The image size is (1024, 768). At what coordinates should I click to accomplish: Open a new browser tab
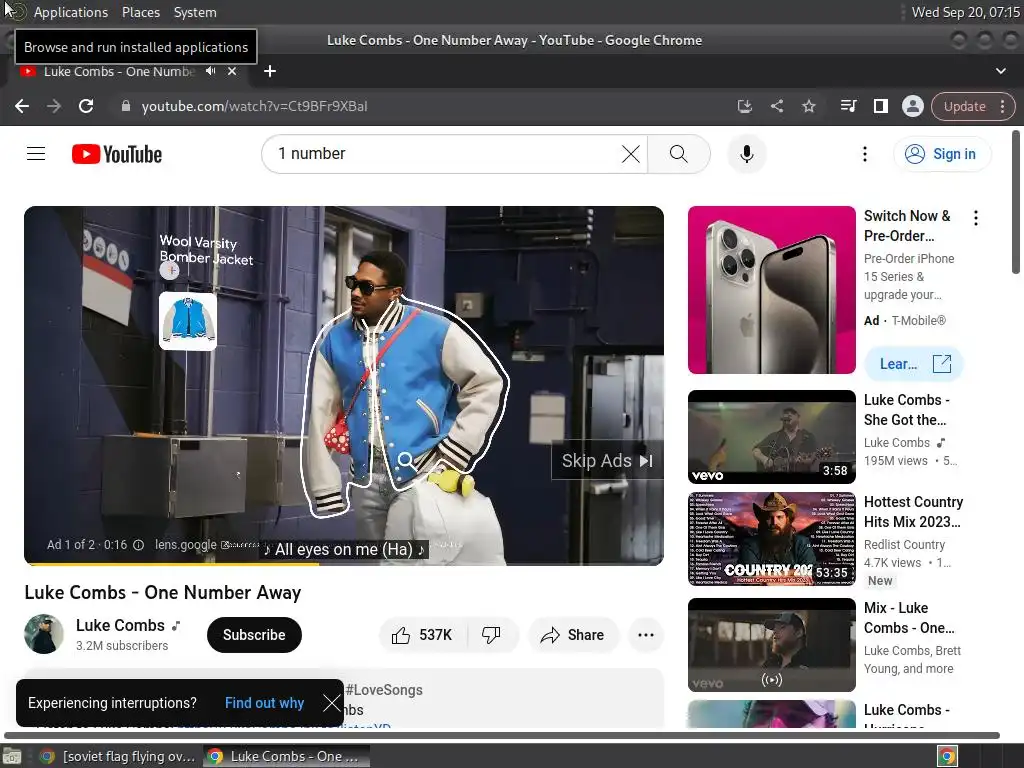click(x=270, y=71)
